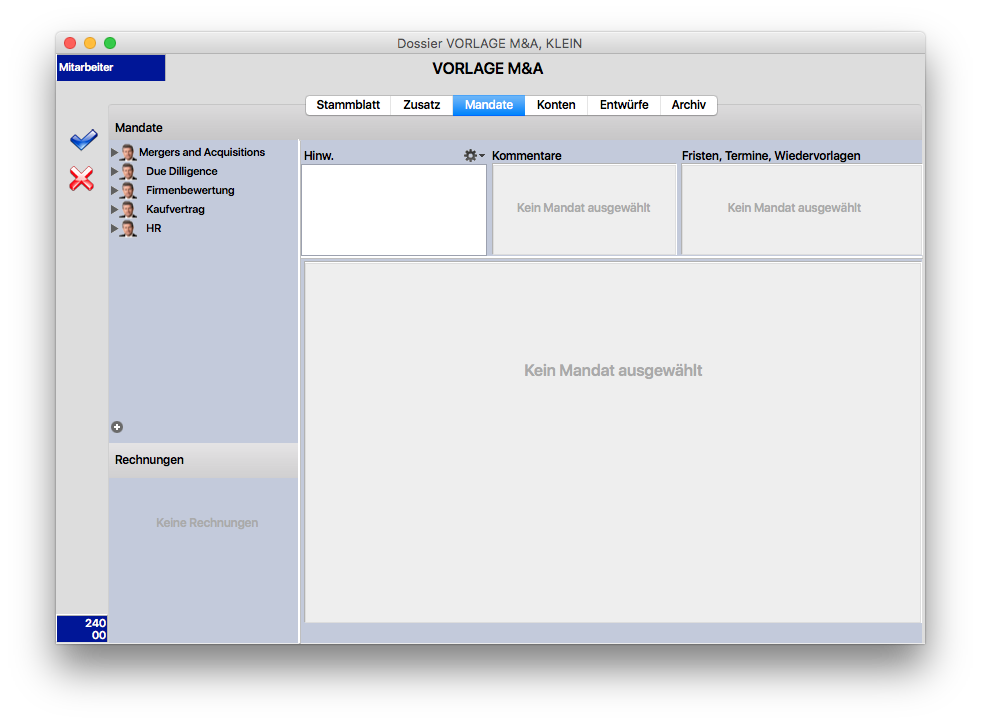
Task: Click the Fristen, Termine, Wiedervorlagen label
Action: click(771, 156)
